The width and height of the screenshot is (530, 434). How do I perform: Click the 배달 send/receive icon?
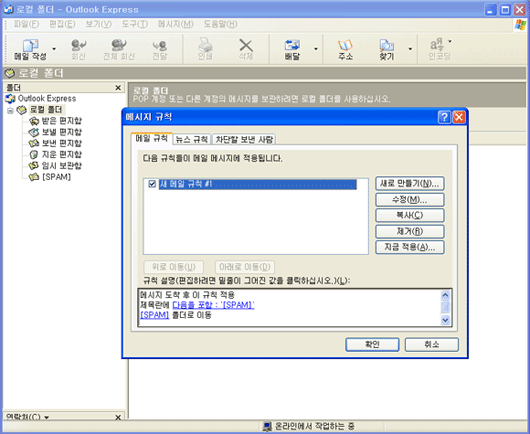point(292,45)
